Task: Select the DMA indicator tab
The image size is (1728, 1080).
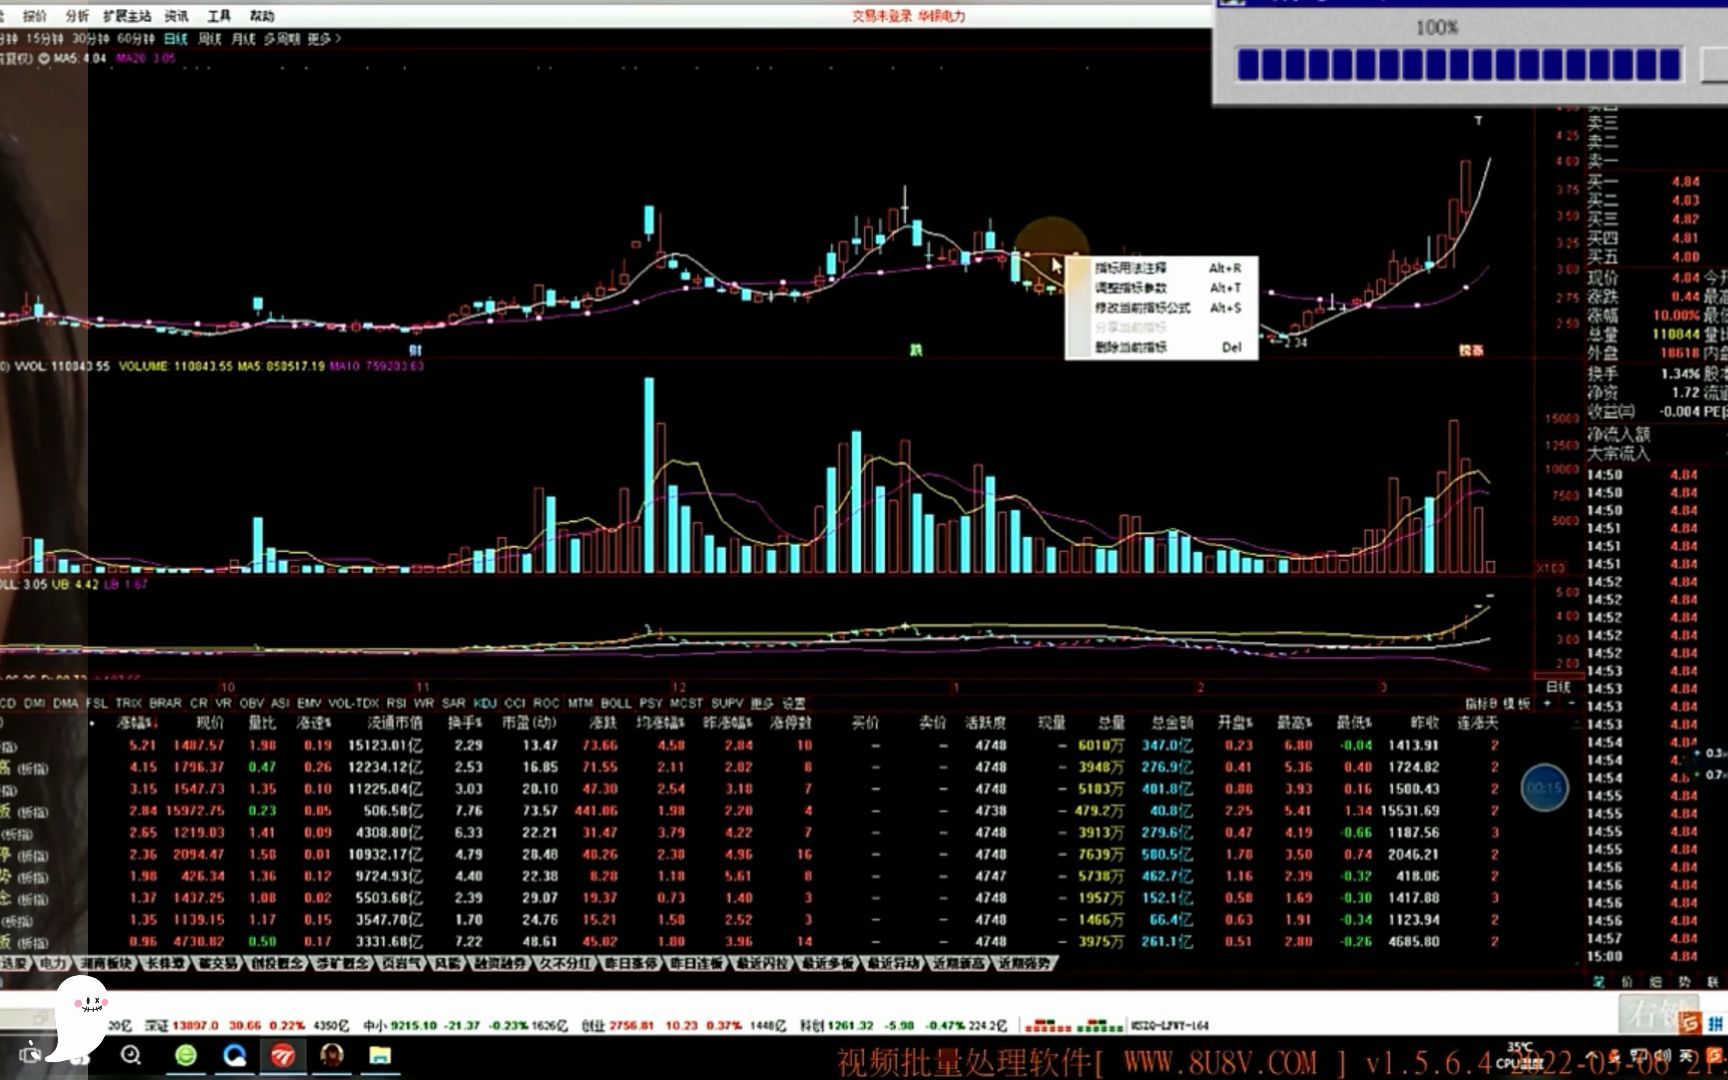Action: point(66,703)
